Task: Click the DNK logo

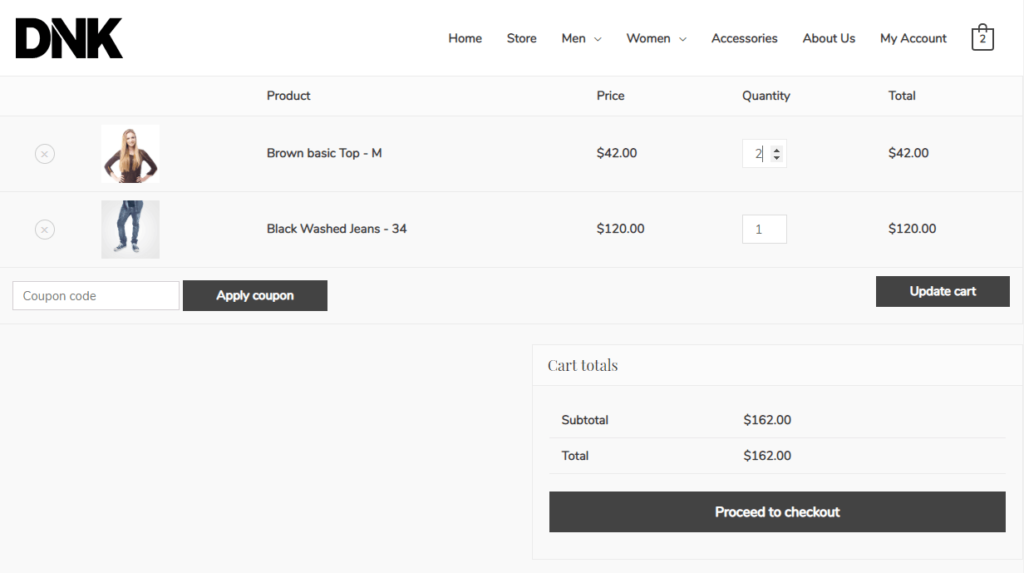Action: click(69, 38)
